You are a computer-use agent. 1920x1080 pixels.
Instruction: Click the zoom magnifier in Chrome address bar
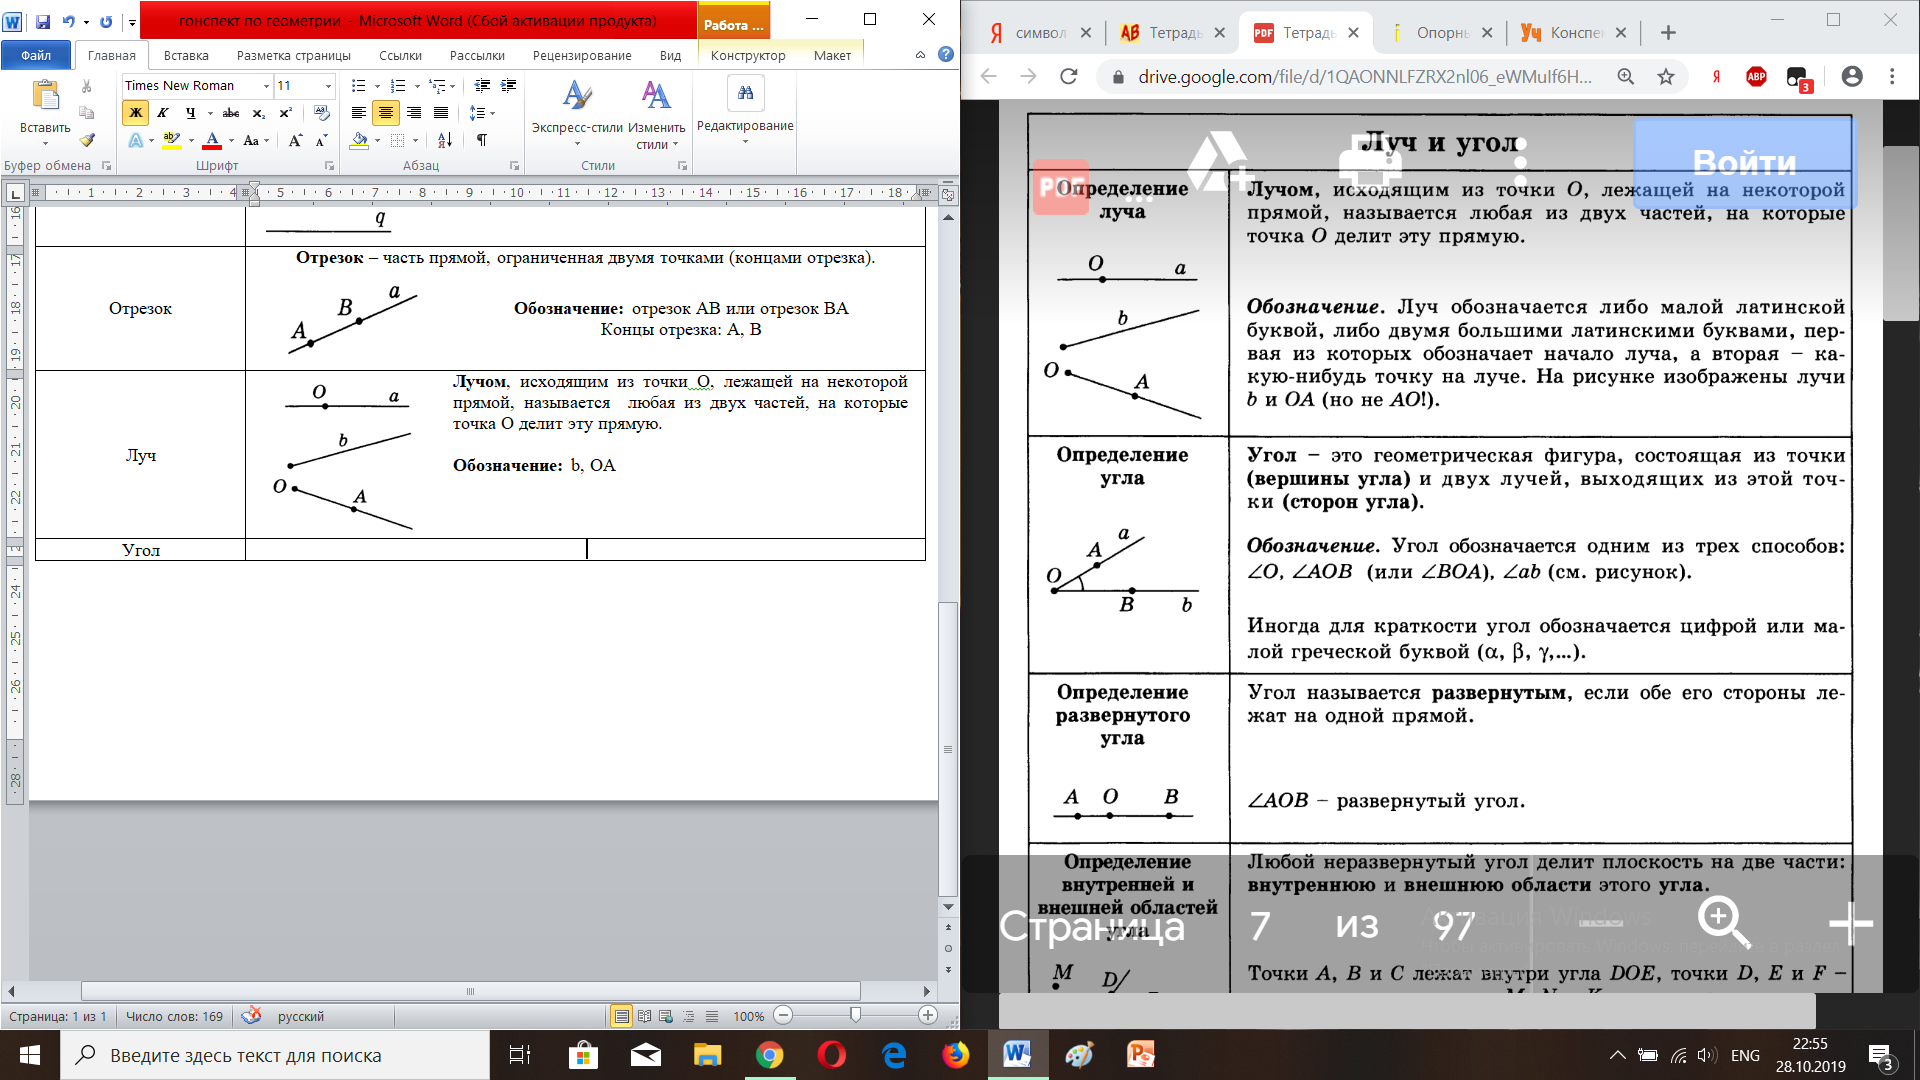coord(1626,76)
